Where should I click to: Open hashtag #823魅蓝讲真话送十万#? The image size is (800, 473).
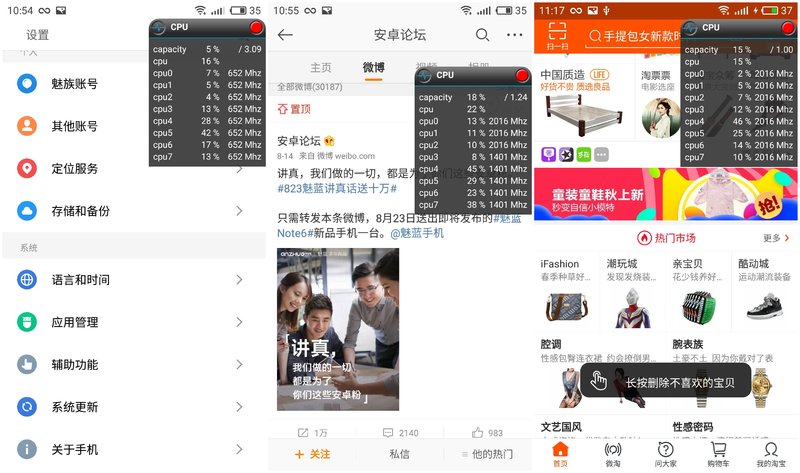coord(337,189)
